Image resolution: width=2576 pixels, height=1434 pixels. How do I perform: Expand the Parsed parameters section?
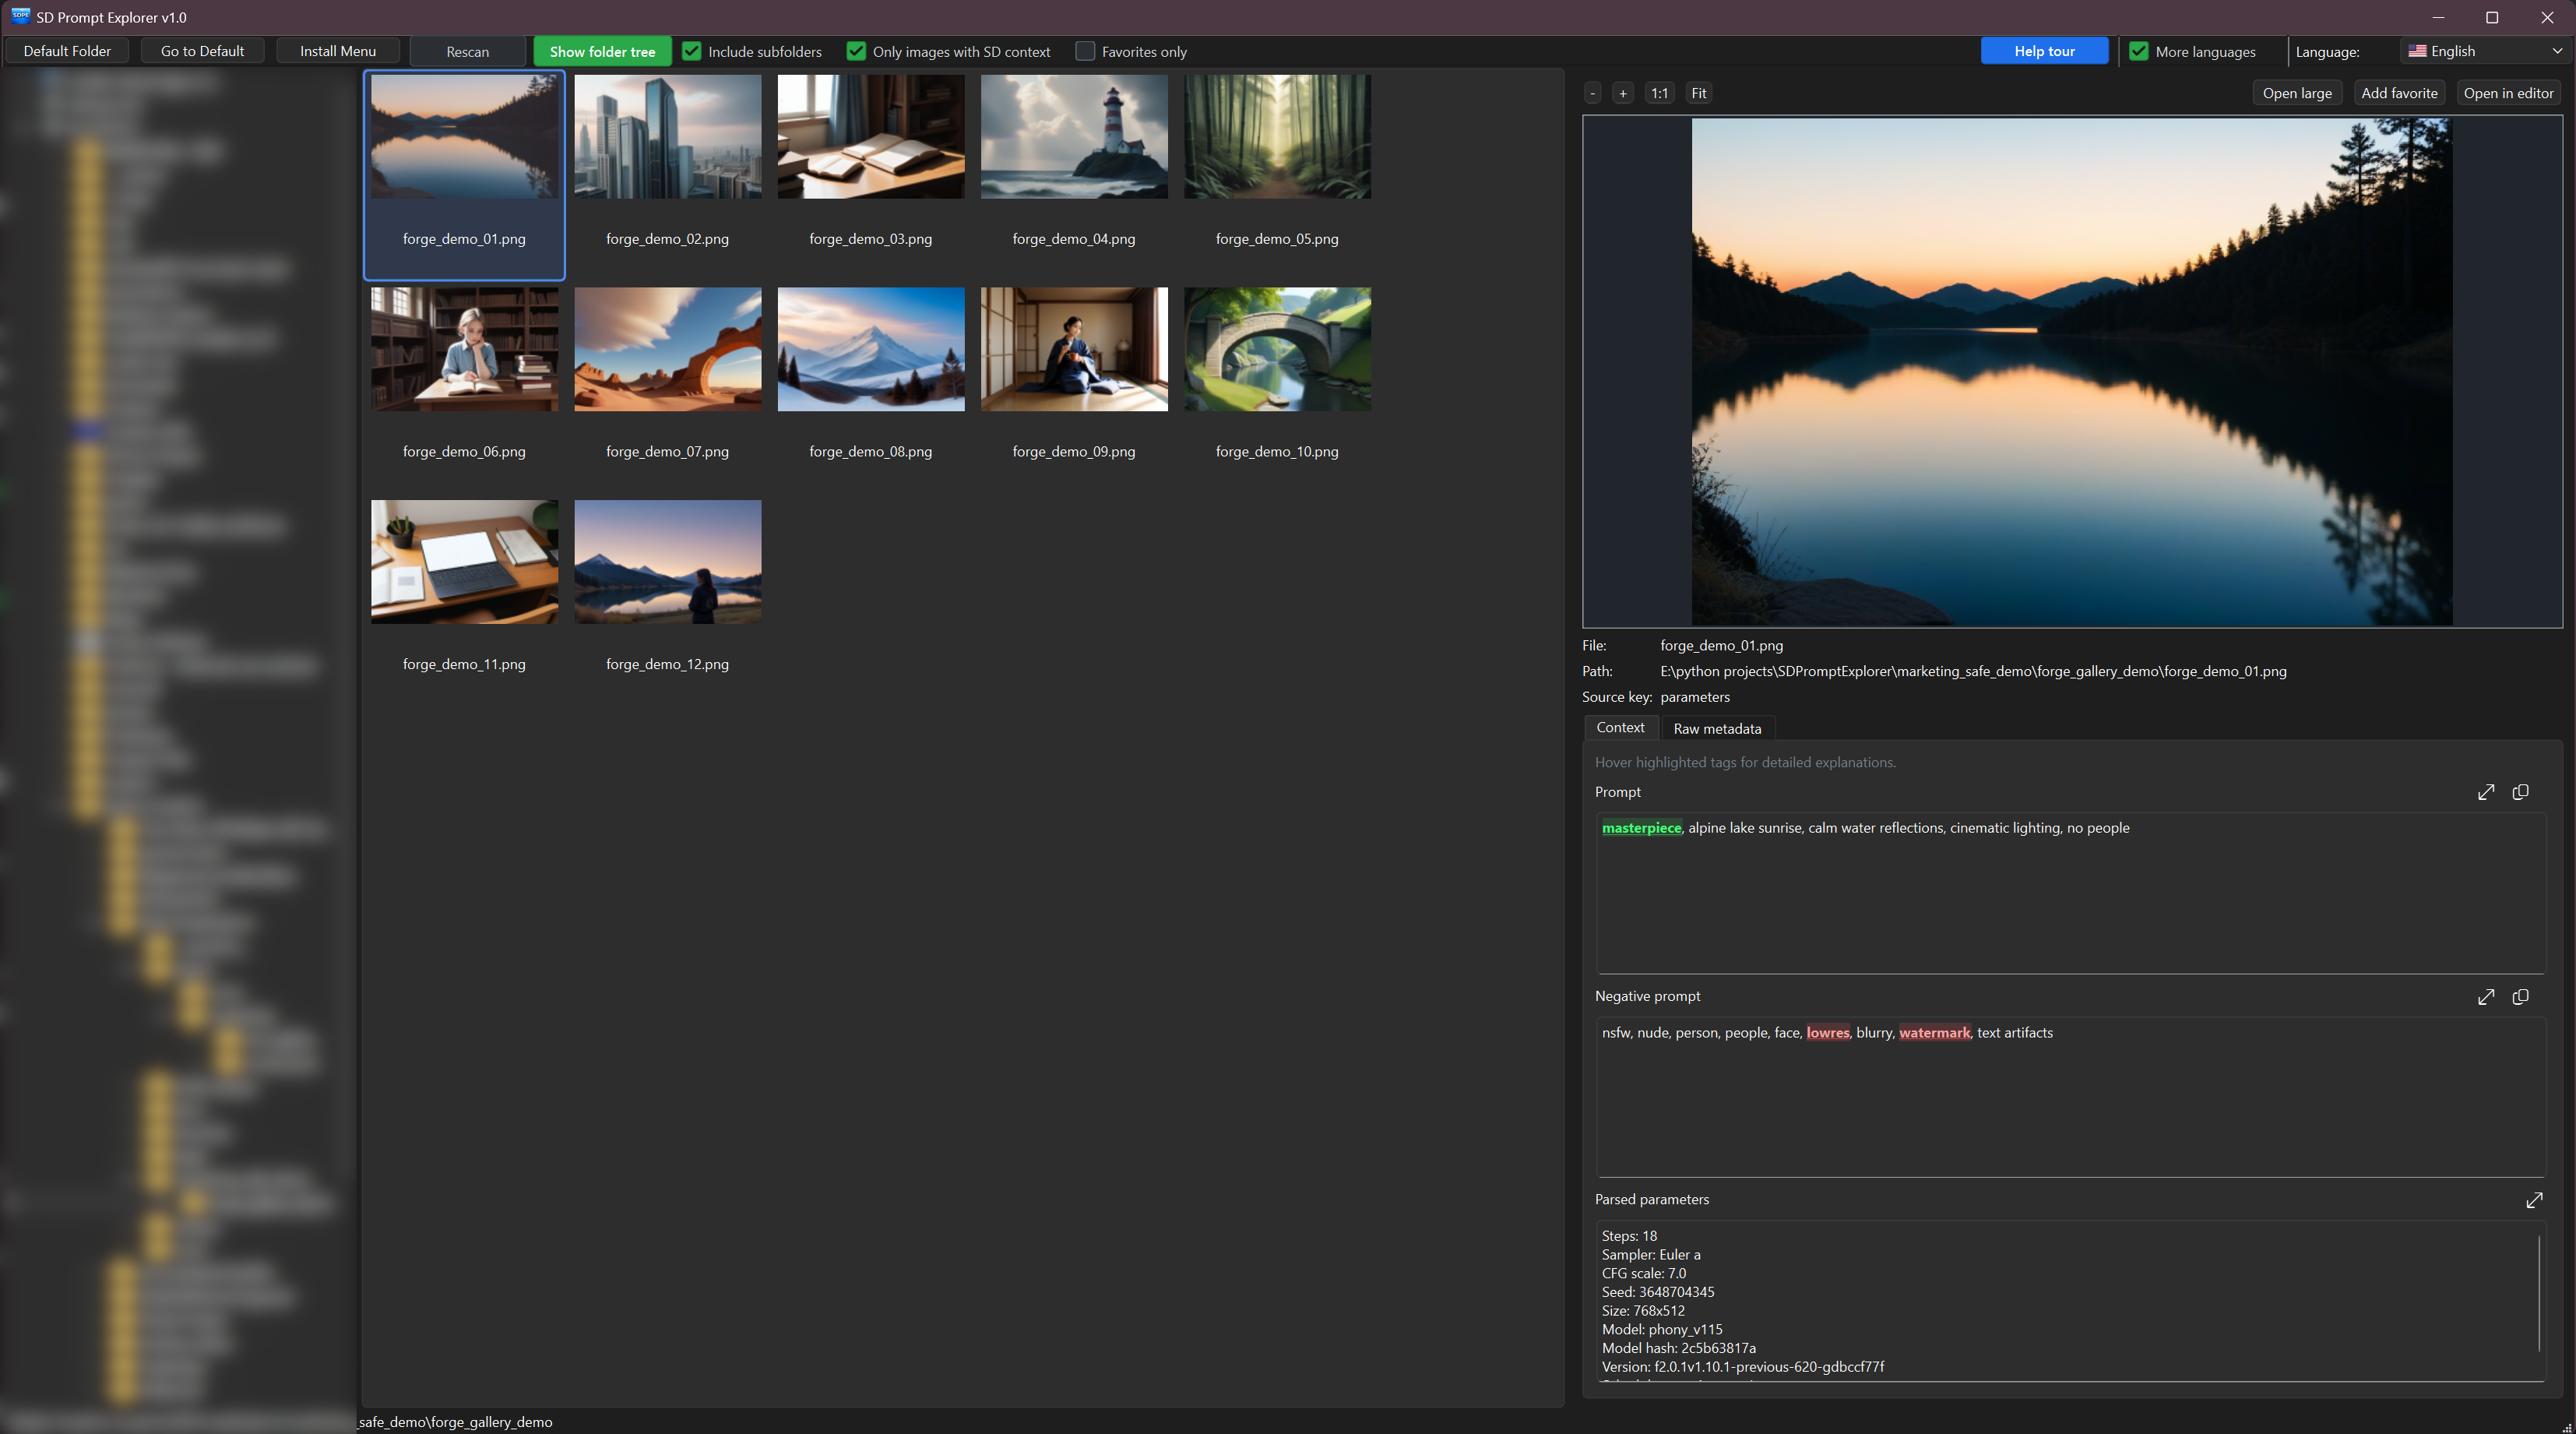coord(2533,1200)
